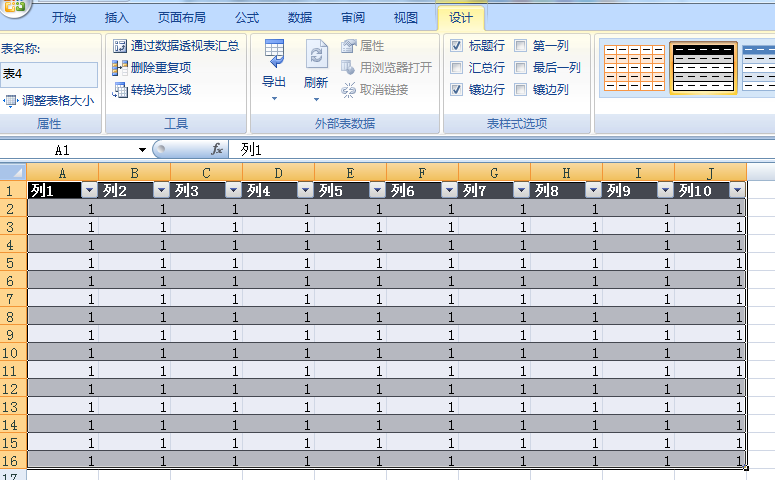This screenshot has width=775, height=480.
Task: Click Summarize with PivotTable icon (通过数据透视表汇总)
Action: (120, 46)
